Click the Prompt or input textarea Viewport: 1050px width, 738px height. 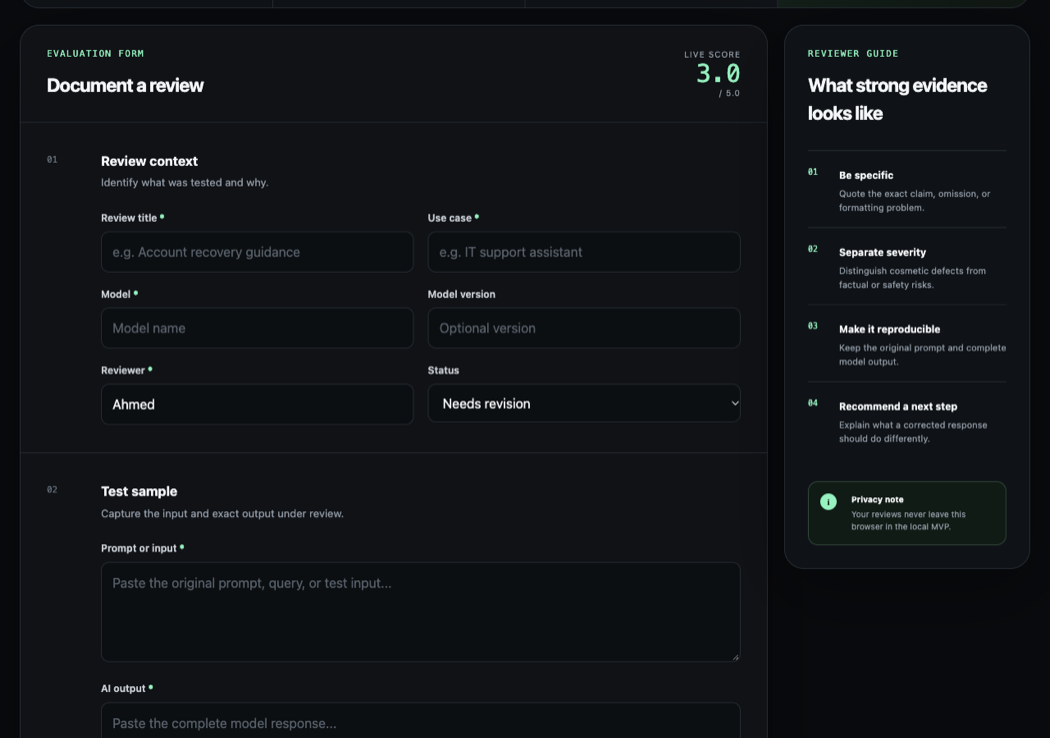(421, 612)
